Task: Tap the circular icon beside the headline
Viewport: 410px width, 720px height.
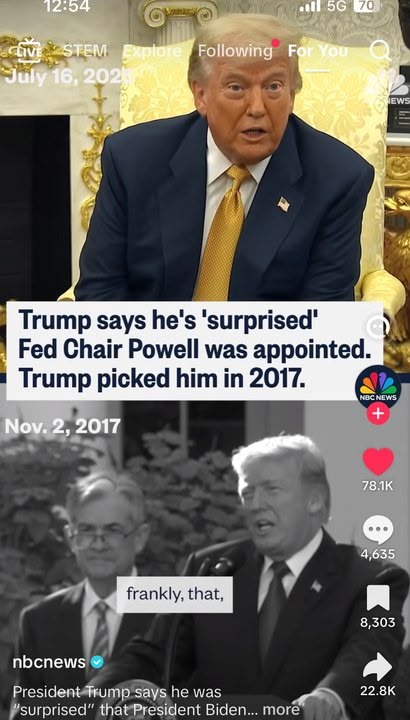Action: tap(378, 327)
